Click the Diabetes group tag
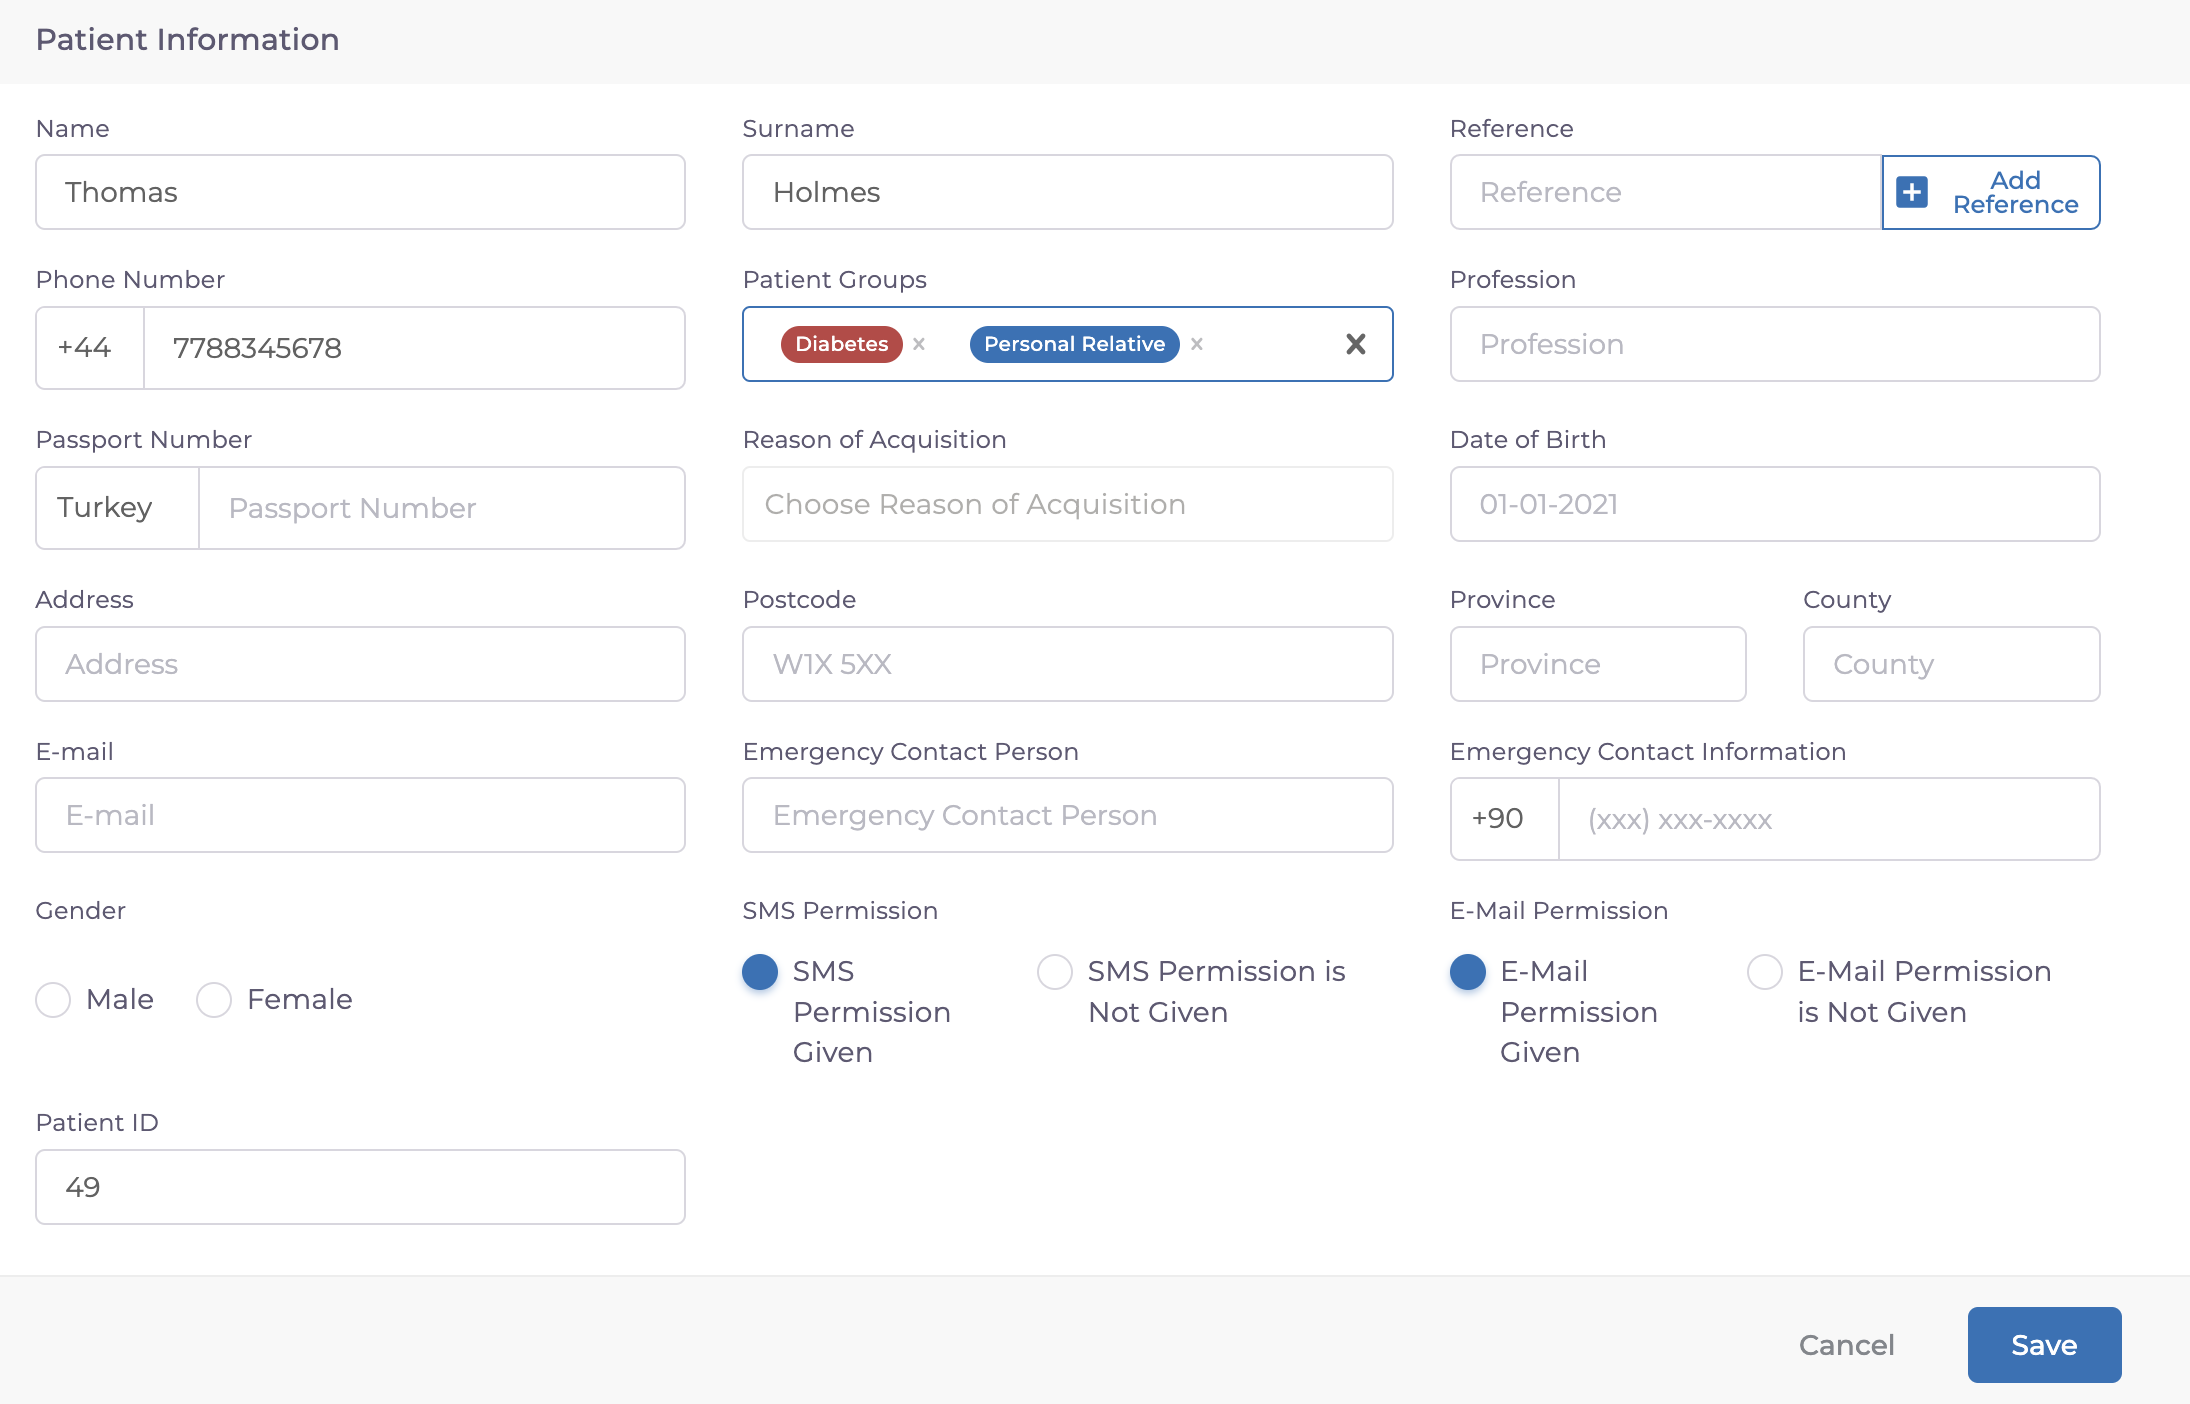Image resolution: width=2190 pixels, height=1404 pixels. 841,344
